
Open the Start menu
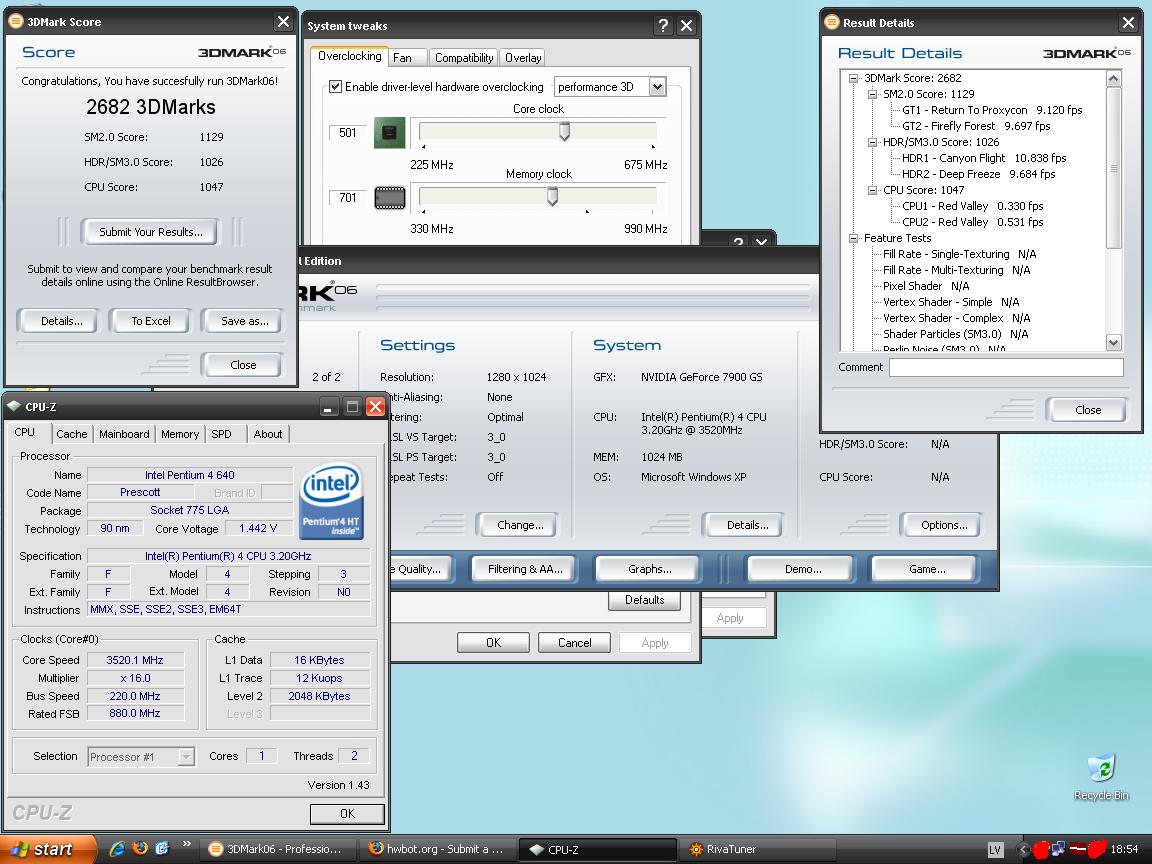[x=48, y=849]
